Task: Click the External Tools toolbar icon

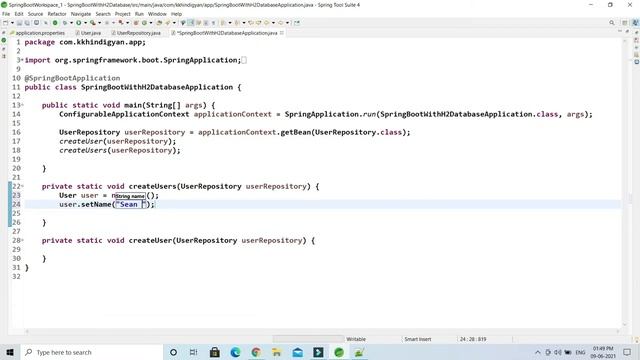Action: [121, 23]
